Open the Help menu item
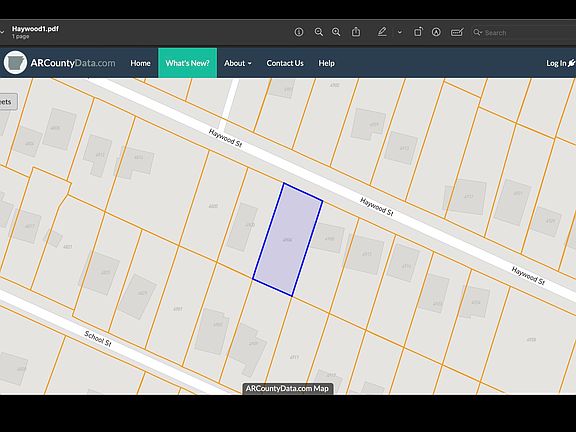576x432 pixels. coord(326,63)
